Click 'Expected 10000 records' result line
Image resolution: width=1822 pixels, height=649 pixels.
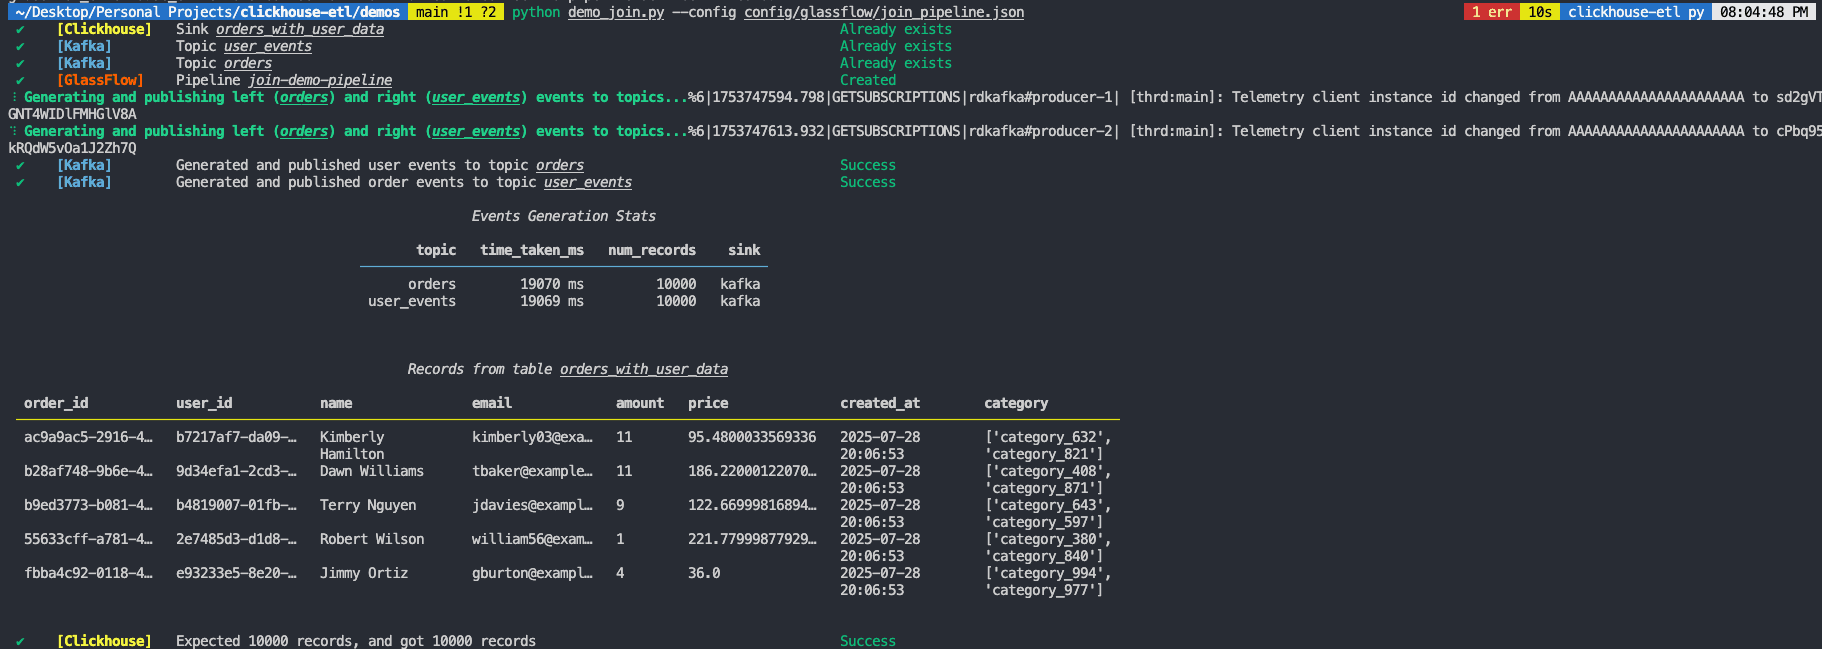pos(356,641)
